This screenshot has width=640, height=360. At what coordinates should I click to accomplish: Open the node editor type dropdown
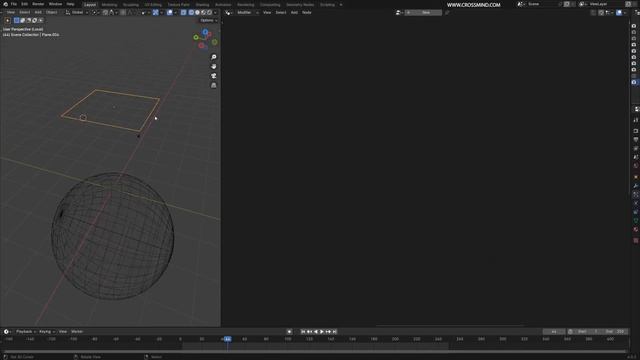pyautogui.click(x=229, y=13)
